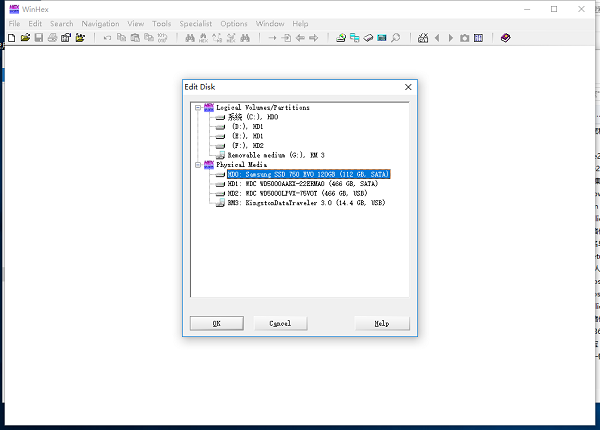Select HD0: Samsung SSD 750 EVO entry
This screenshot has width=600, height=430.
tap(308, 174)
